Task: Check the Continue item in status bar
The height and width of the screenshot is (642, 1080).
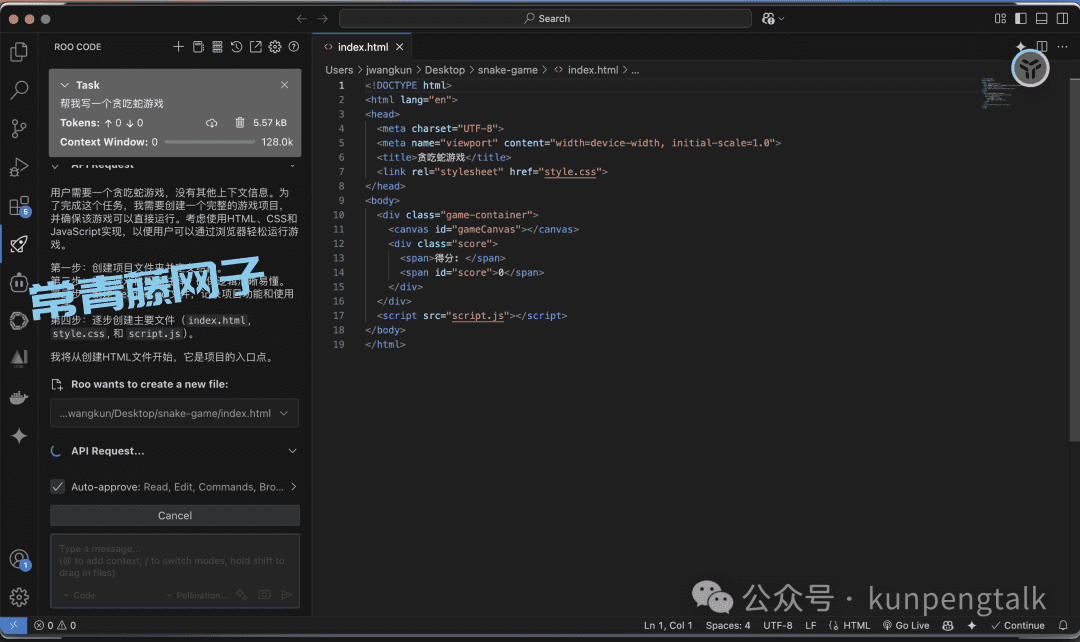Action: (1019, 625)
